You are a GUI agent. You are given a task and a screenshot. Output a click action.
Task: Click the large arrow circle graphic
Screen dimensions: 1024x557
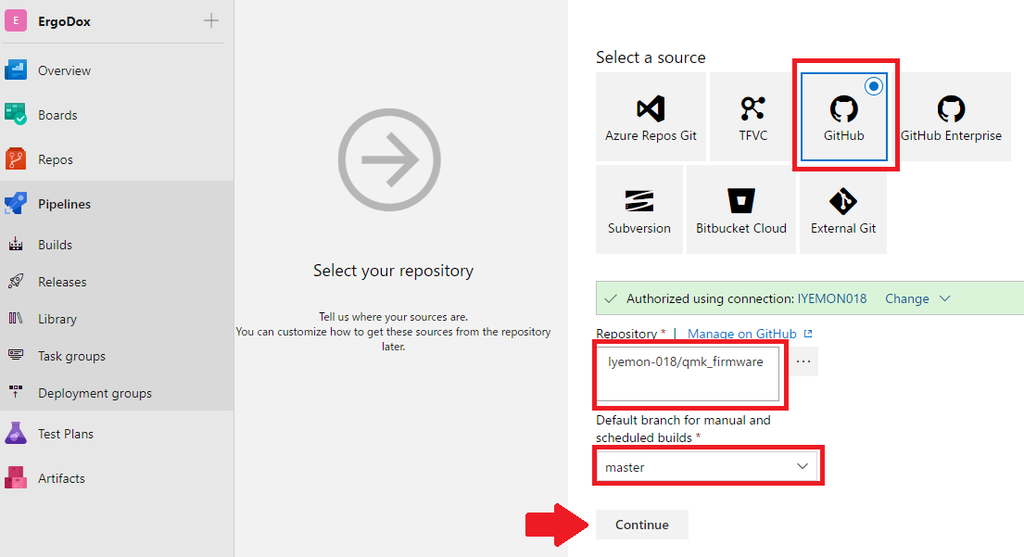[389, 159]
